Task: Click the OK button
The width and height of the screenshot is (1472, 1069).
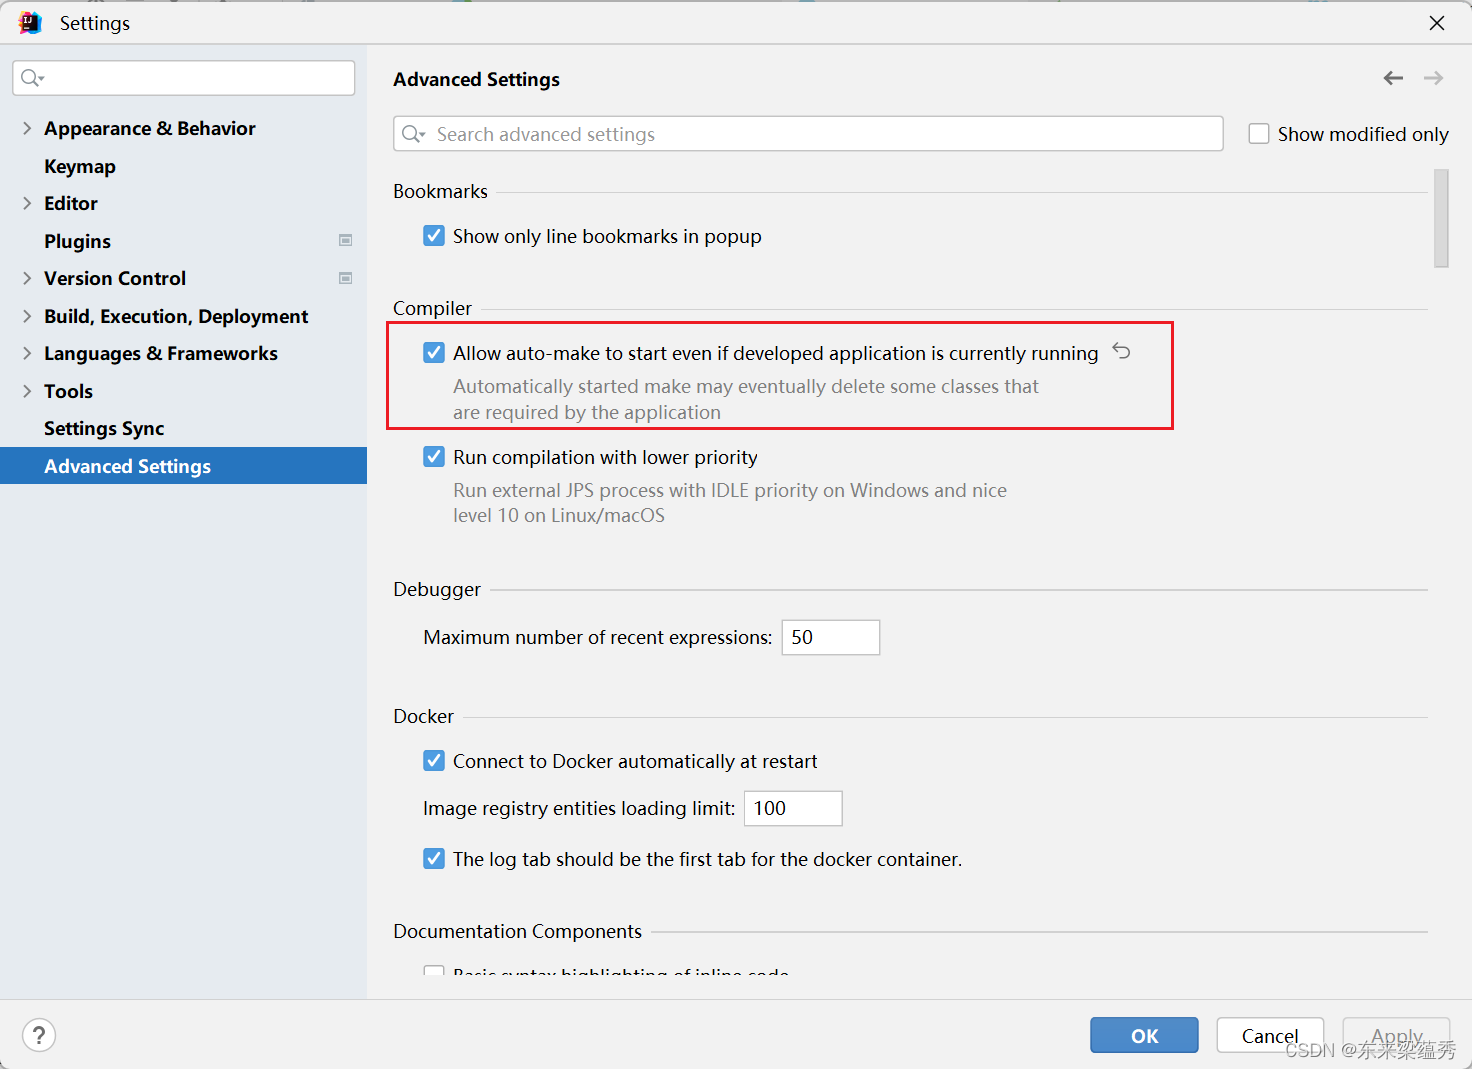Action: 1144,1035
